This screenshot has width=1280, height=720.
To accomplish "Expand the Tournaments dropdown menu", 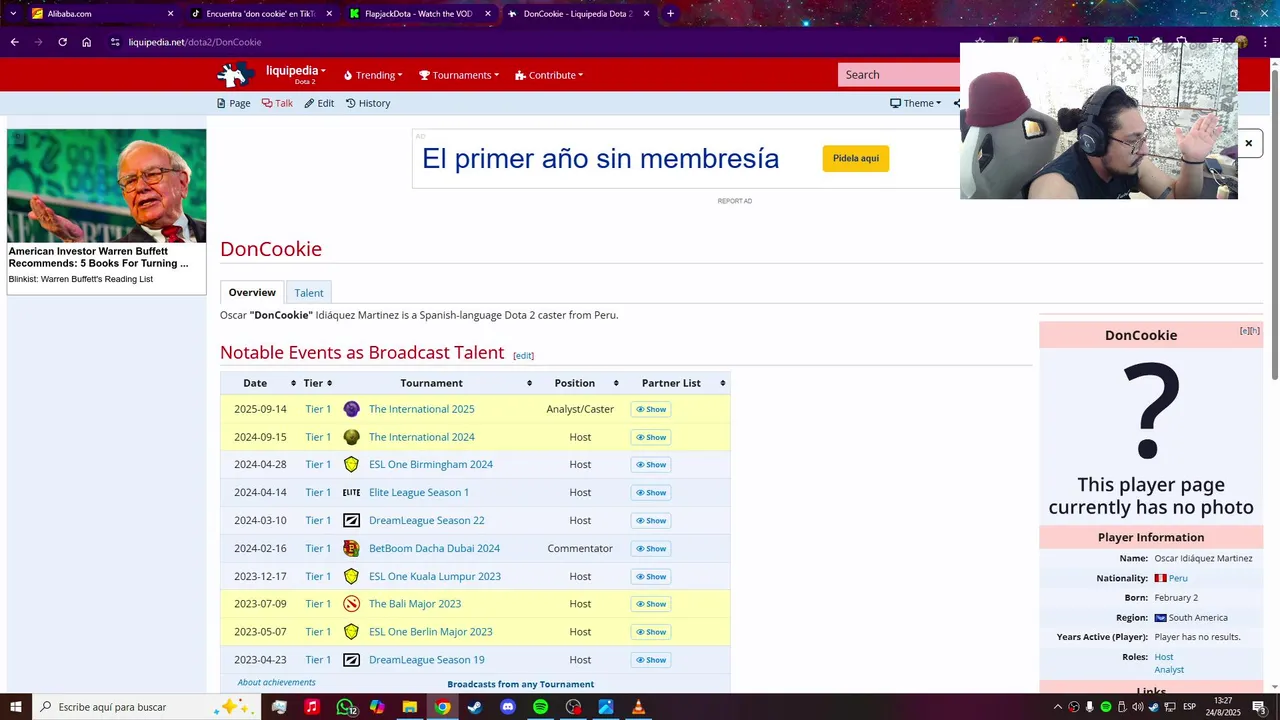I will coord(459,75).
